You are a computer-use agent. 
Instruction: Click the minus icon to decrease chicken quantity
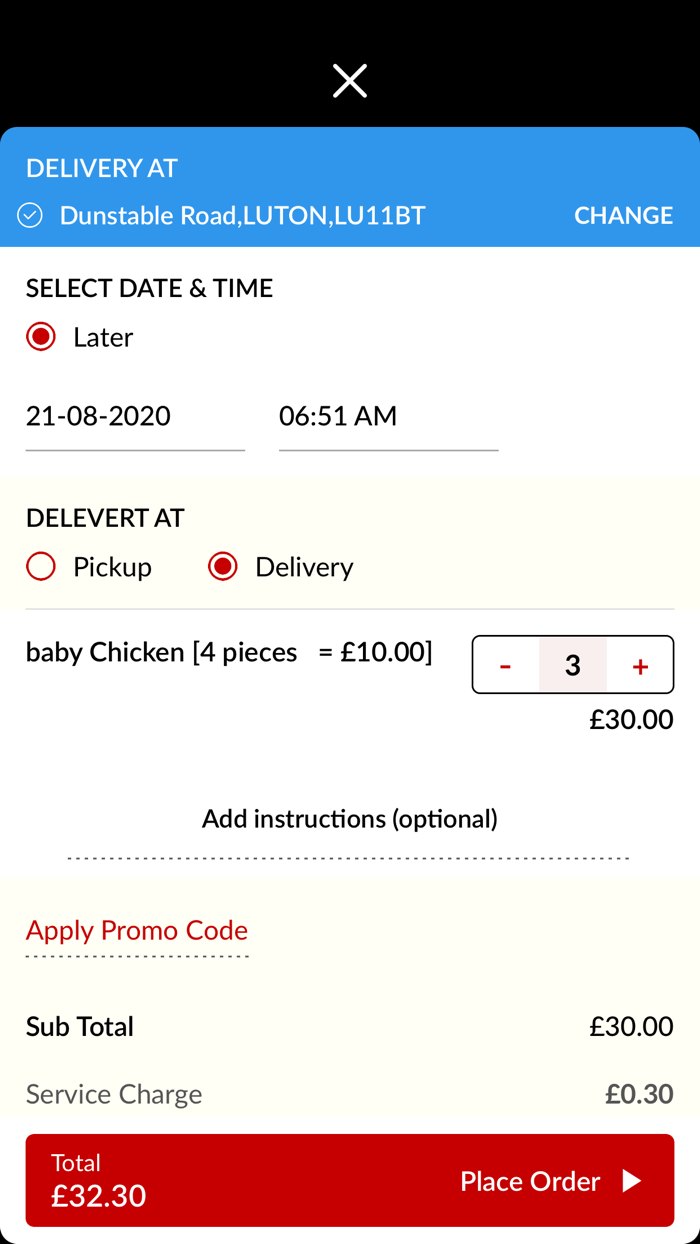pyautogui.click(x=506, y=664)
